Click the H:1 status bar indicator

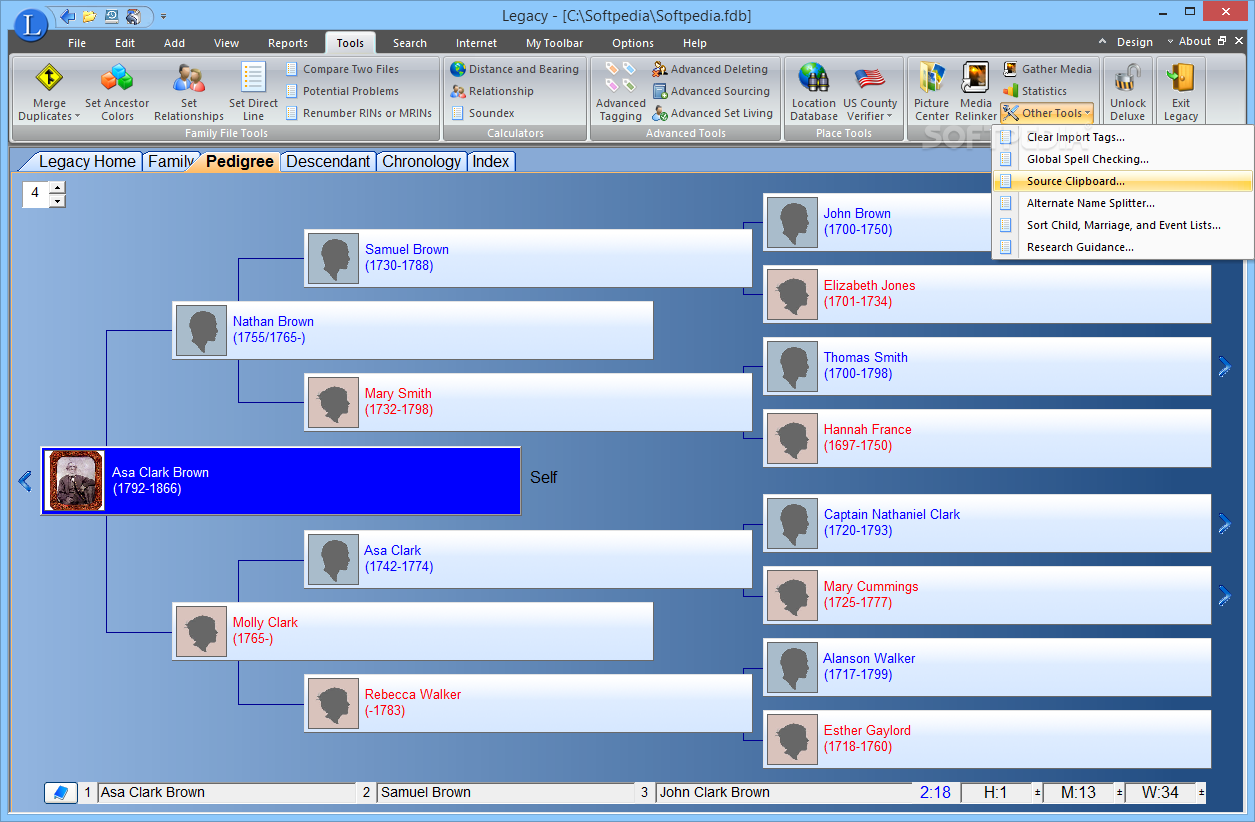995,792
